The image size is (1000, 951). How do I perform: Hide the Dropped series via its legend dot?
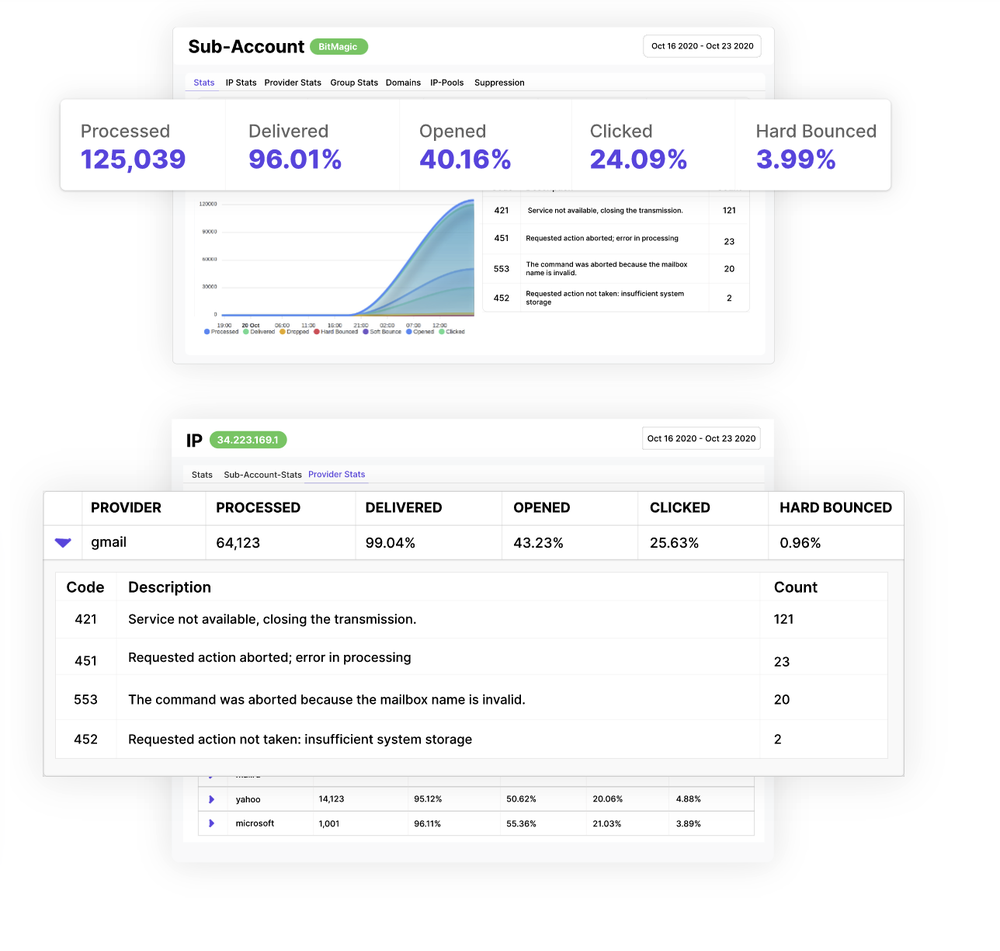(x=284, y=331)
